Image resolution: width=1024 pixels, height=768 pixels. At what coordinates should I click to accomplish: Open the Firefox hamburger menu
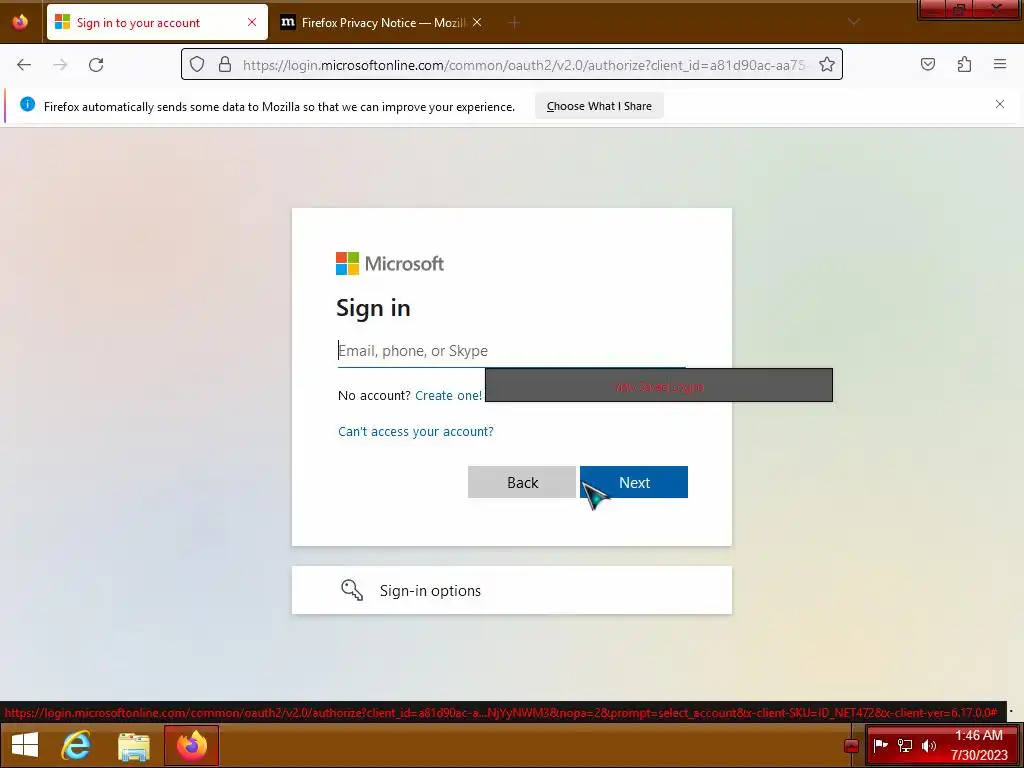pos(1000,64)
